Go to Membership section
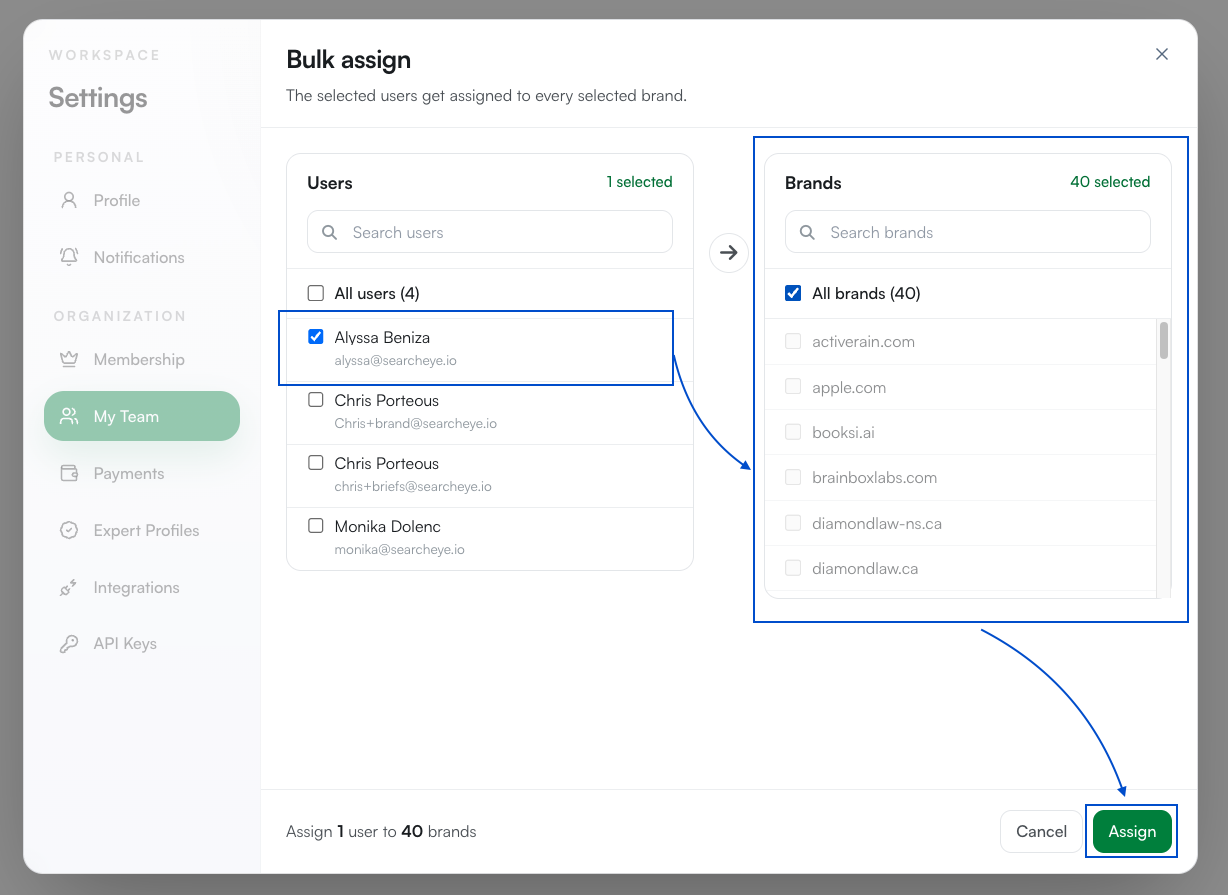 142,359
